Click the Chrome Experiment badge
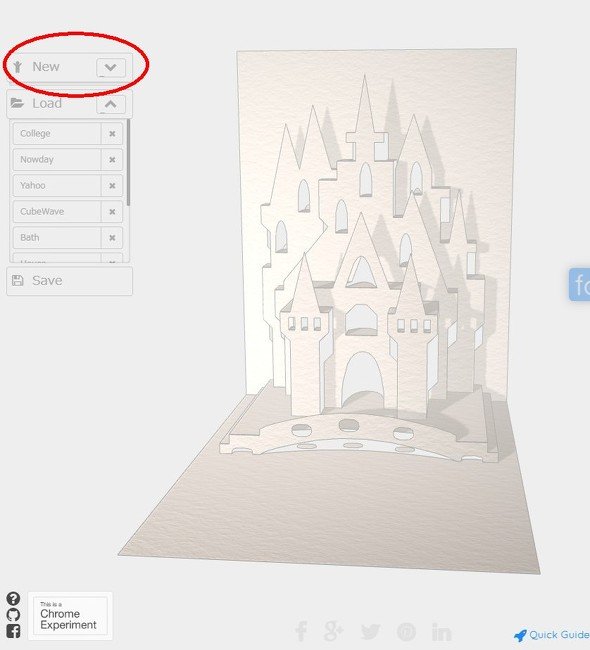Screen dimensions: 590x650 click(x=70, y=616)
